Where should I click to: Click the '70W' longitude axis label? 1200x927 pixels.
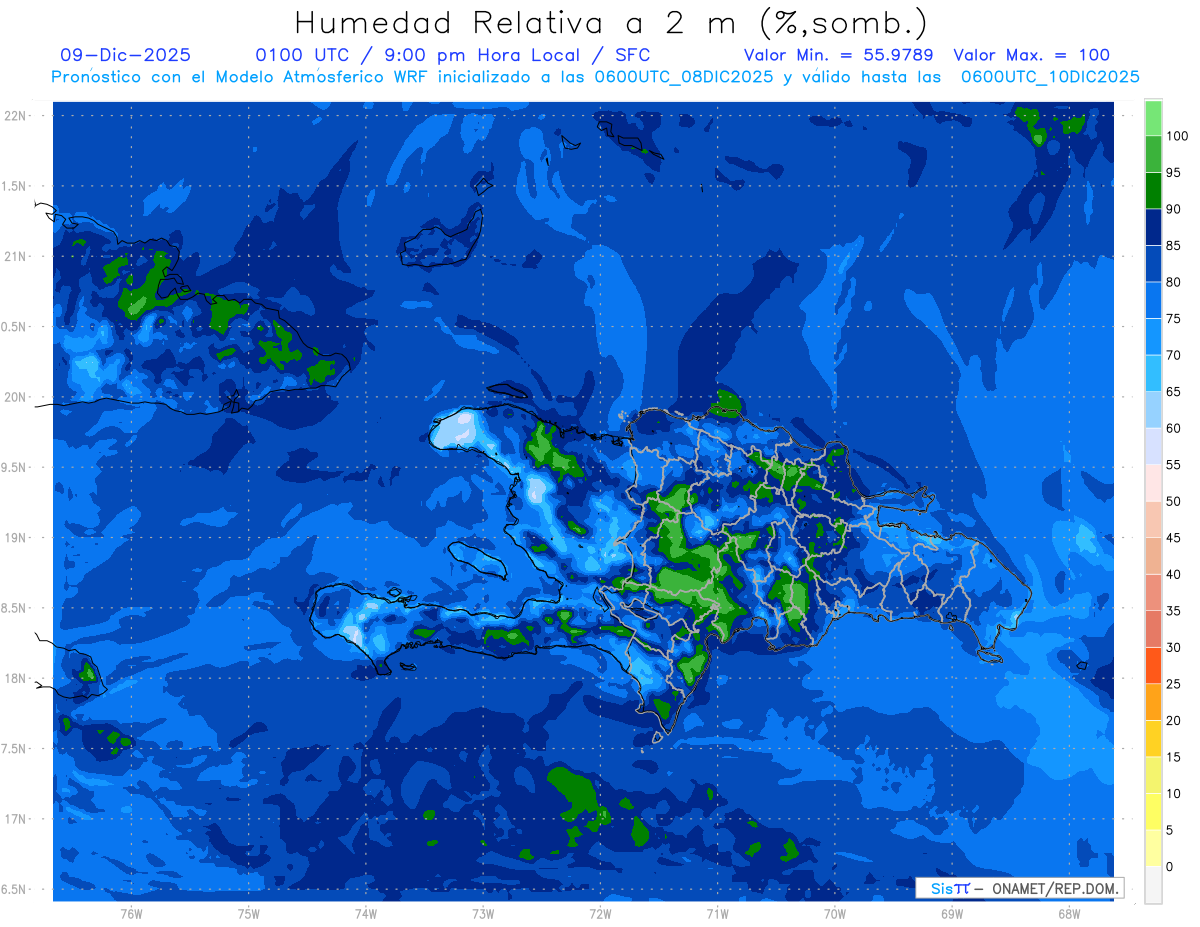tap(835, 914)
